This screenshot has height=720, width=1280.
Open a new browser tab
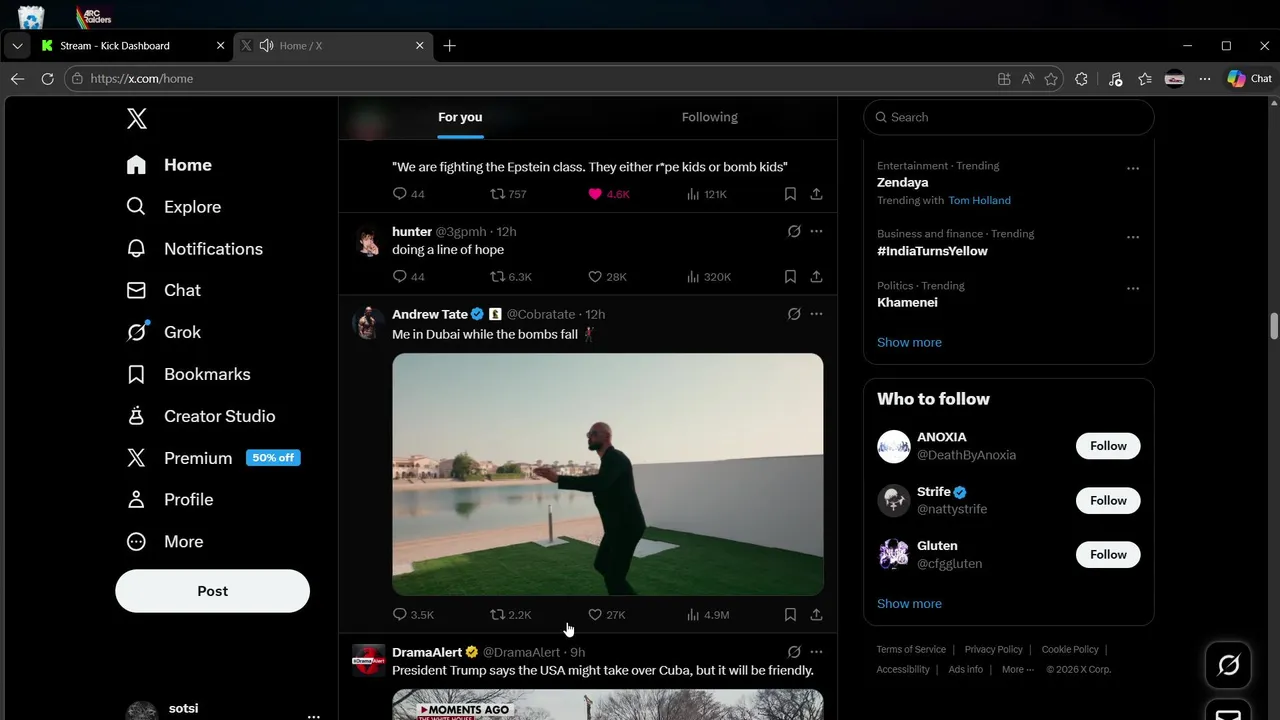click(449, 46)
